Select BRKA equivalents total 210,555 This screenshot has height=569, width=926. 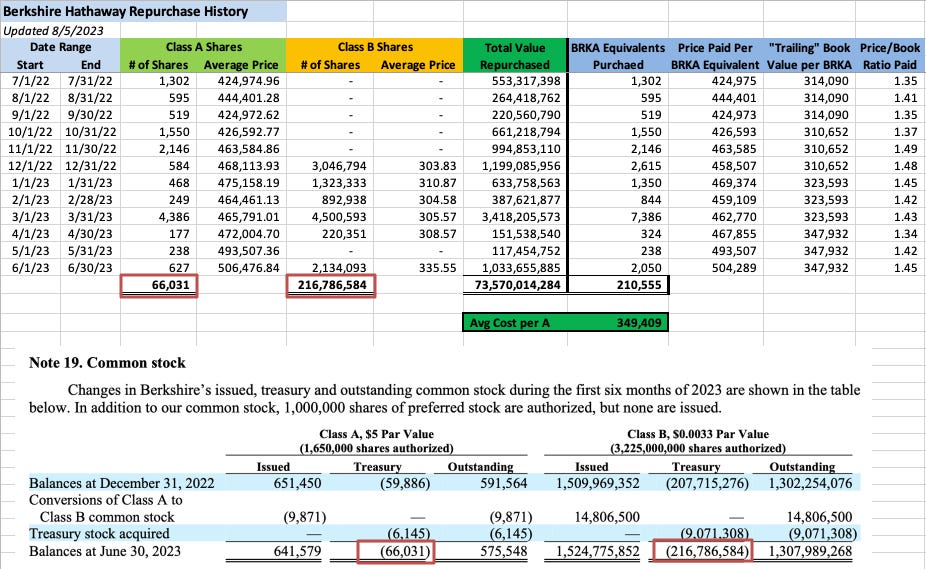tap(638, 285)
